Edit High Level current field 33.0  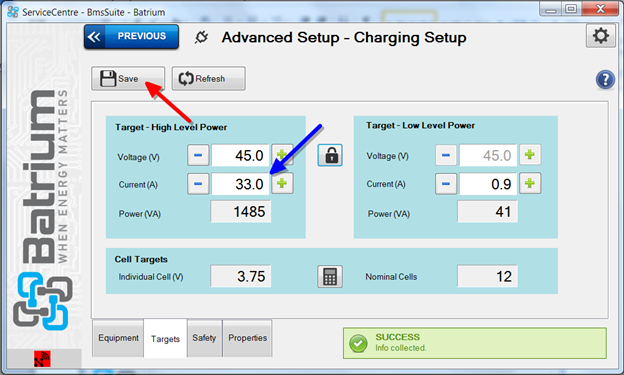tap(240, 184)
